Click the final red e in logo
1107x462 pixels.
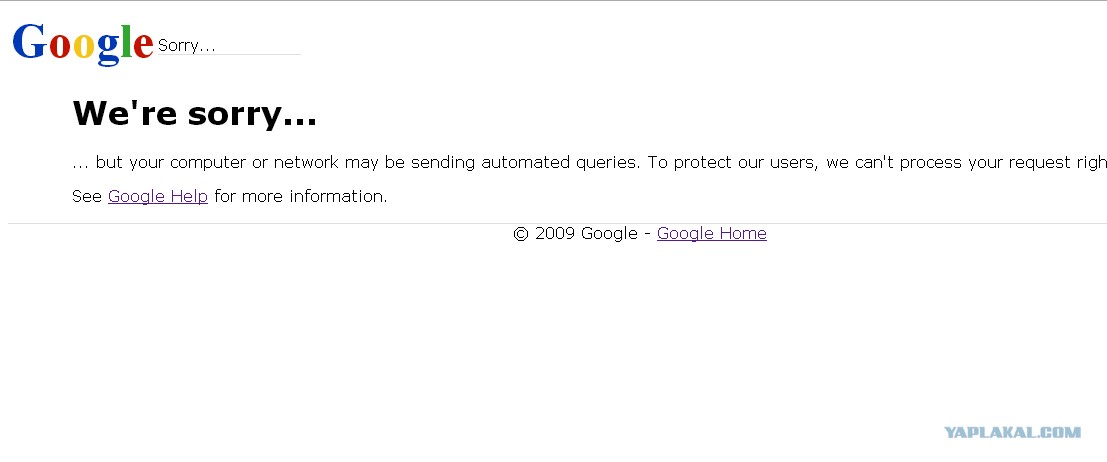[x=142, y=46]
